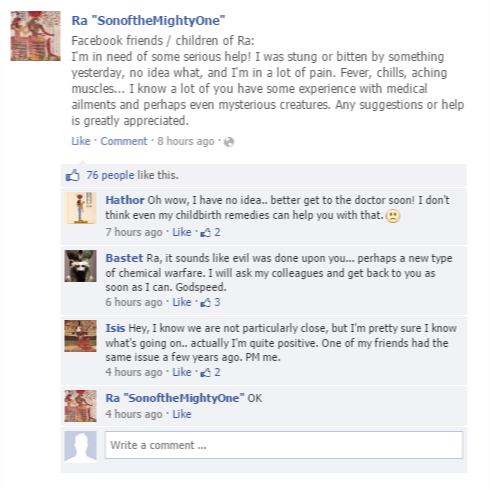The image size is (490, 490).
Task: Open Isis's avatar thumbnail
Action: pyautogui.click(x=80, y=336)
